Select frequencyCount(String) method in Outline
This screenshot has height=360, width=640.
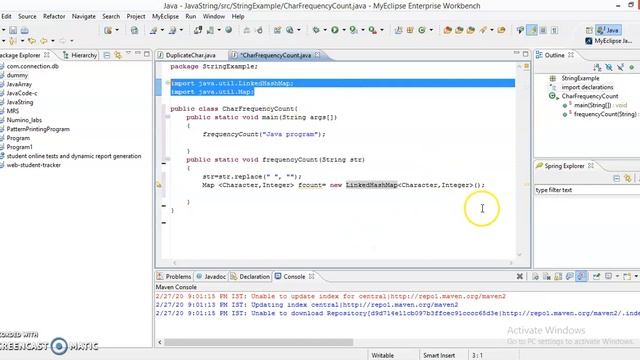click(x=605, y=114)
